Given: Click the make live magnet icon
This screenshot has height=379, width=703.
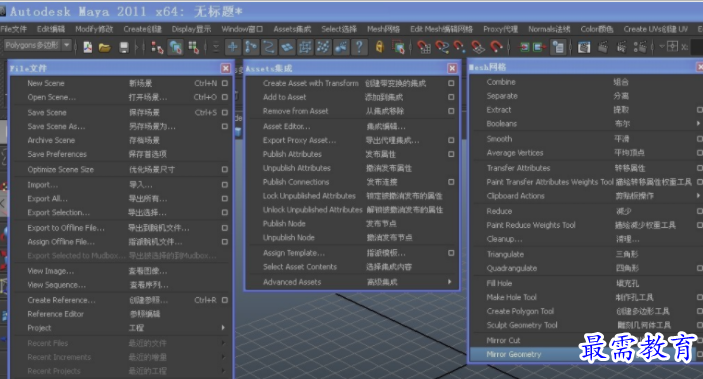Looking at the screenshot, I should coord(496,47).
